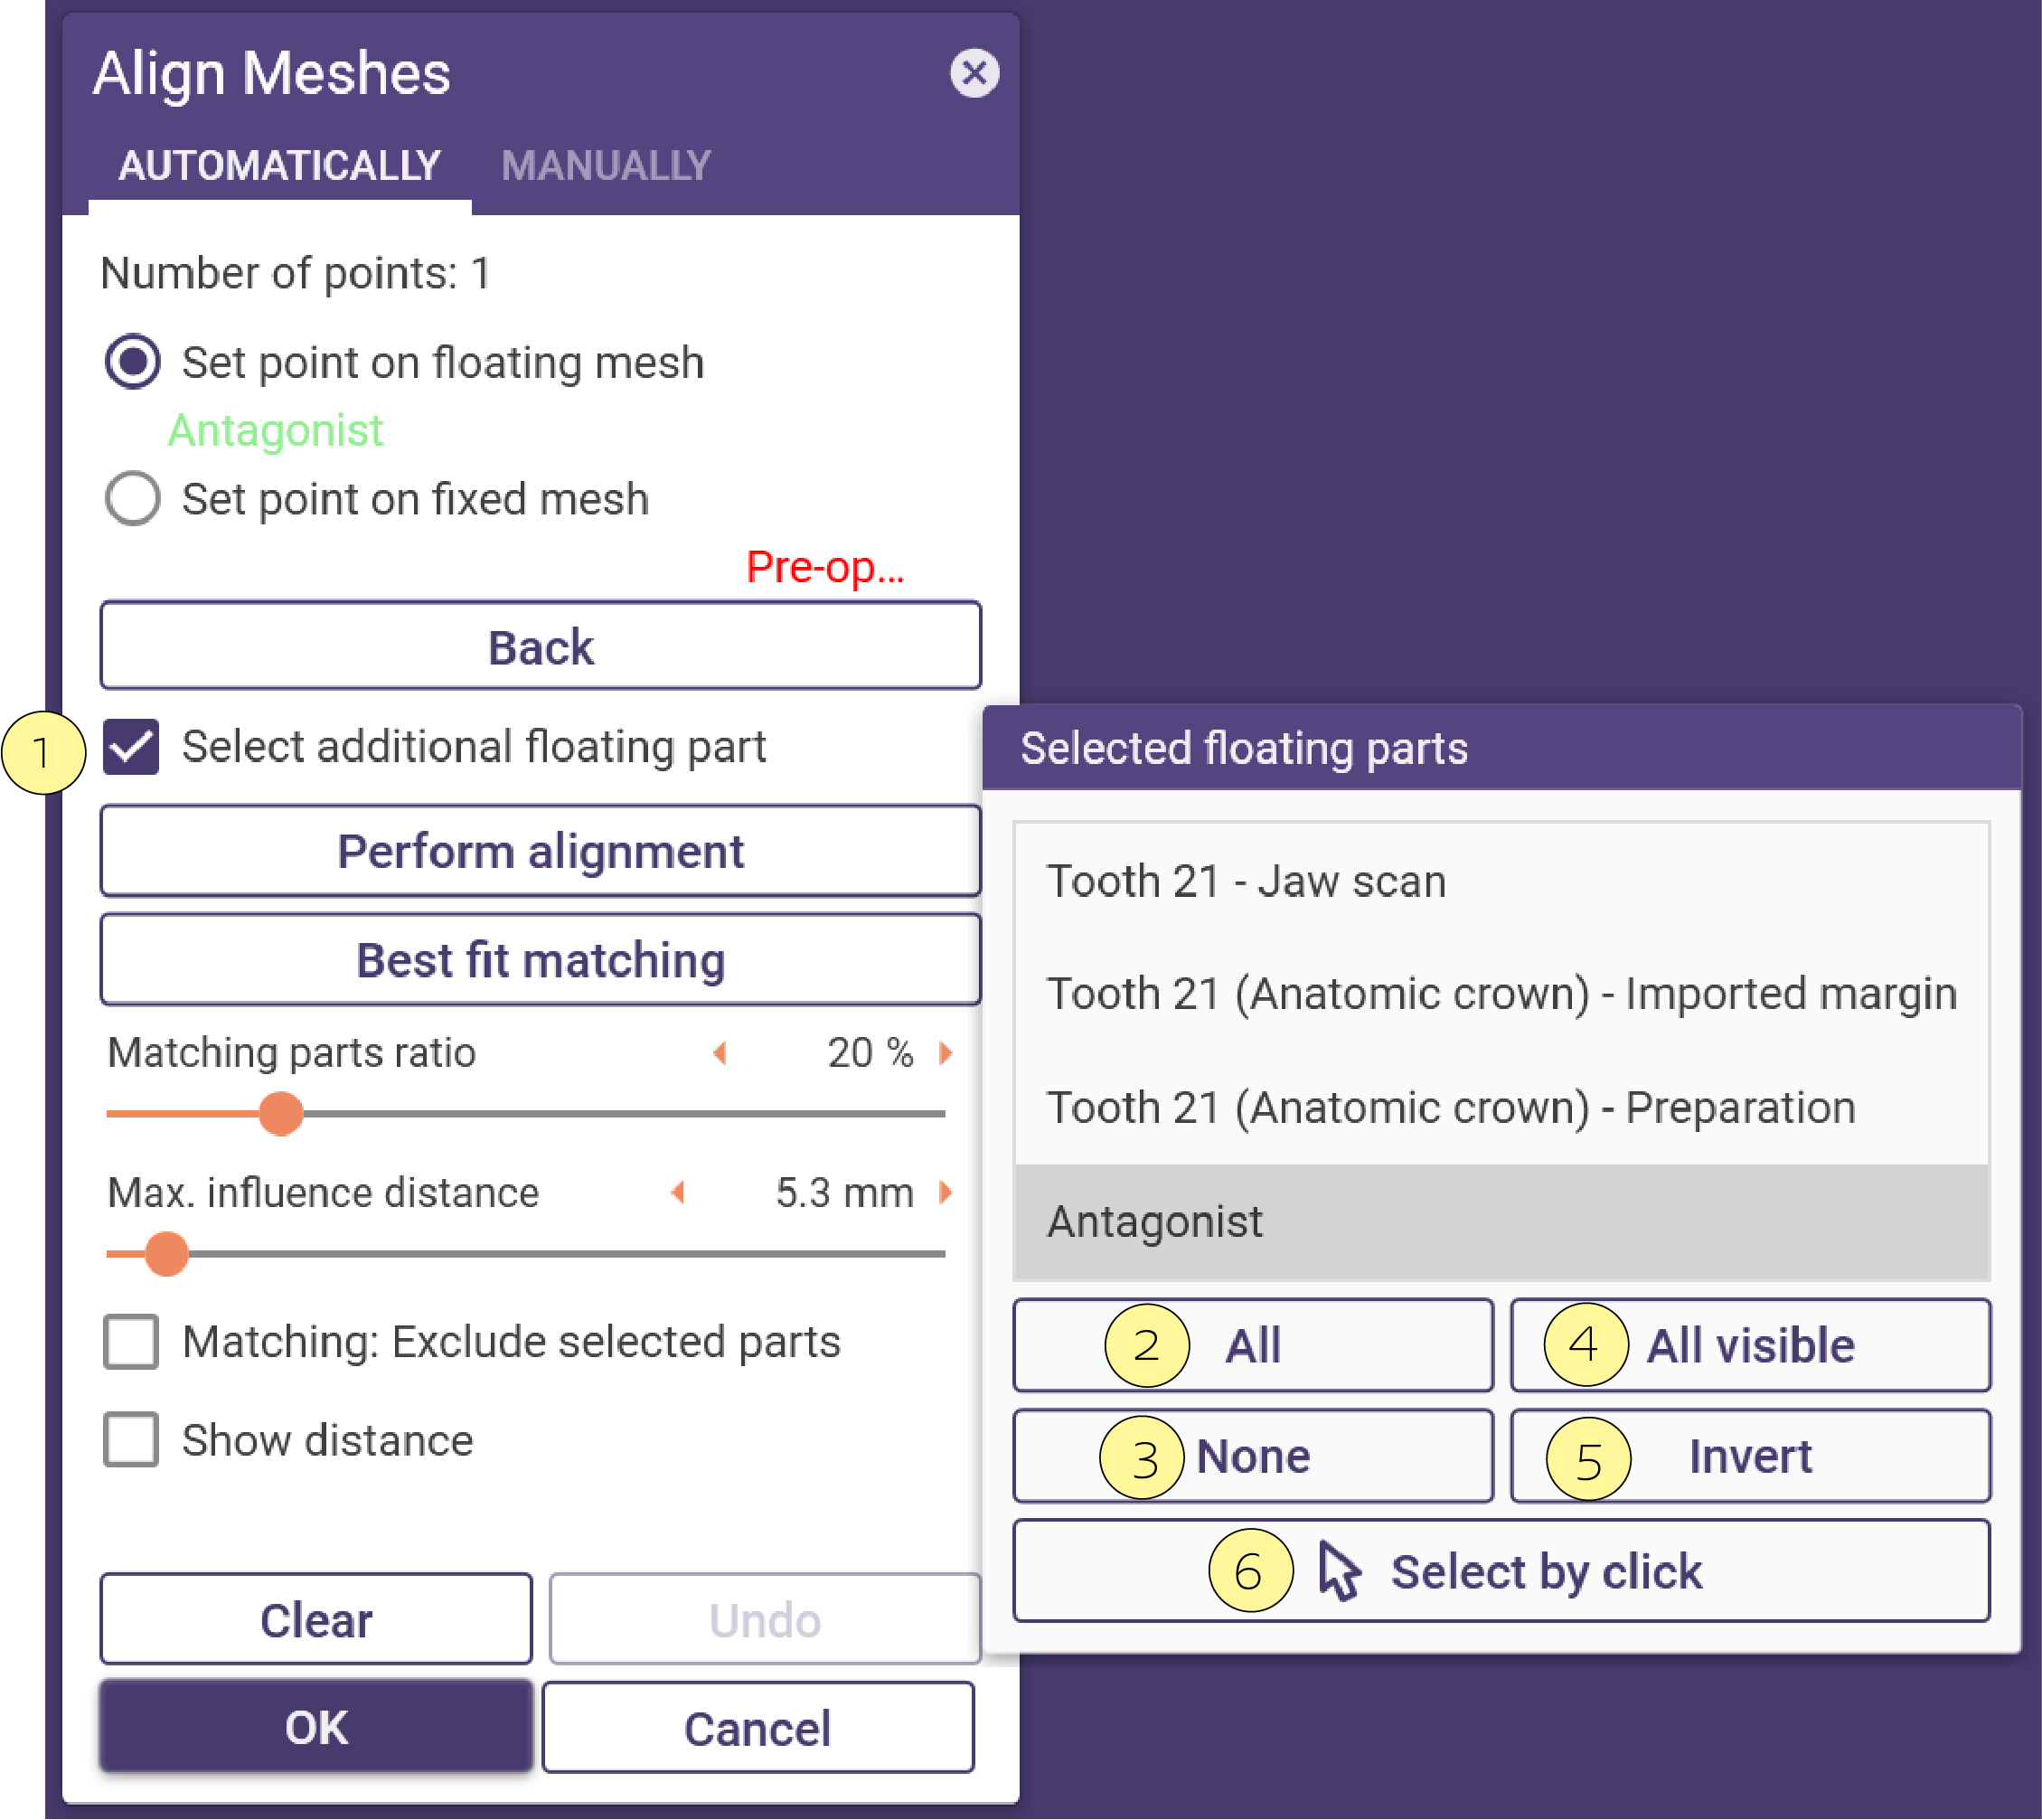The image size is (2042, 1820).
Task: Decrease Matching parts ratio with left arrow
Action: point(719,1052)
